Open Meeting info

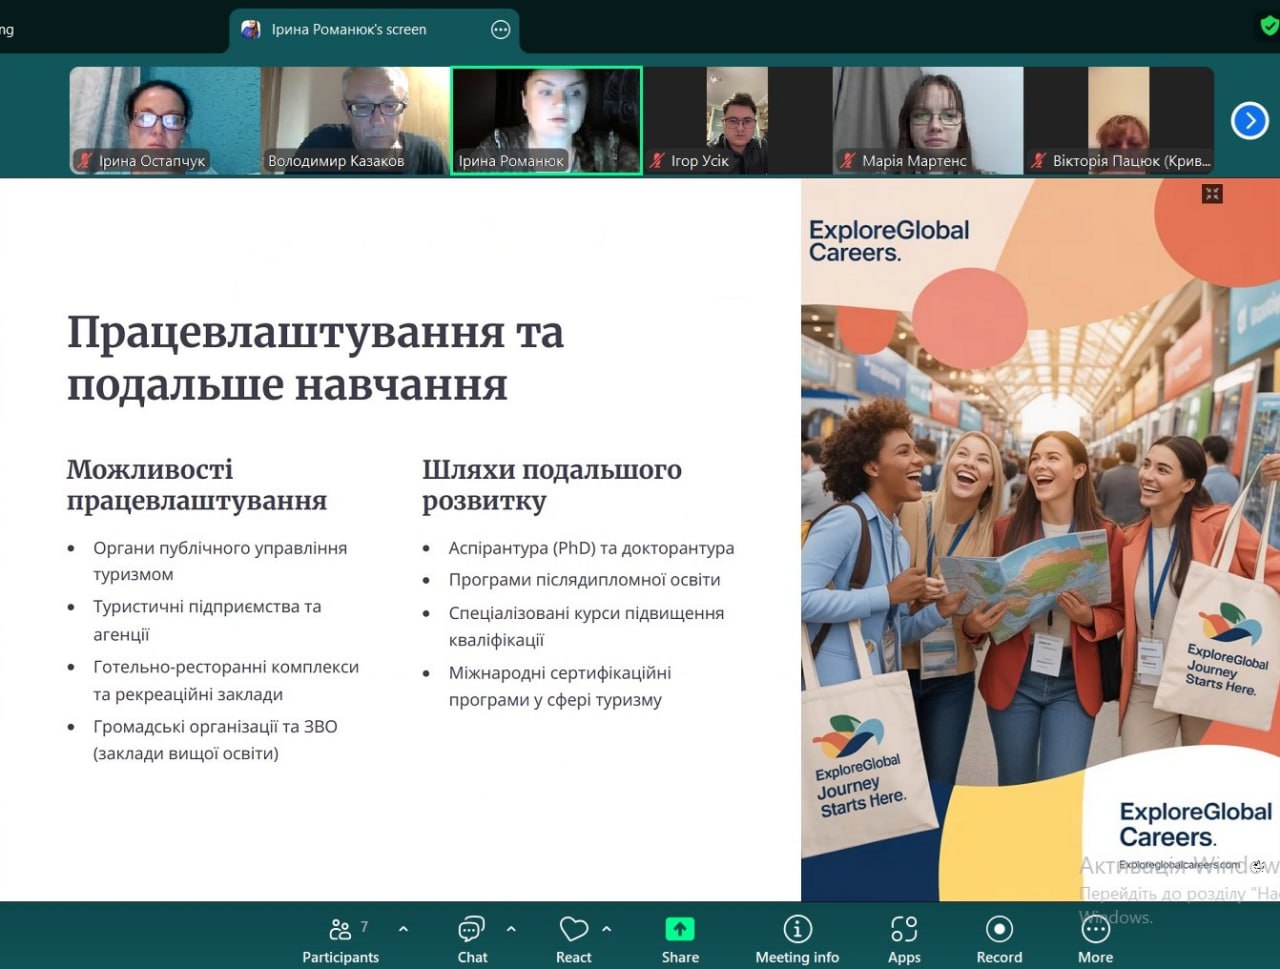point(797,940)
